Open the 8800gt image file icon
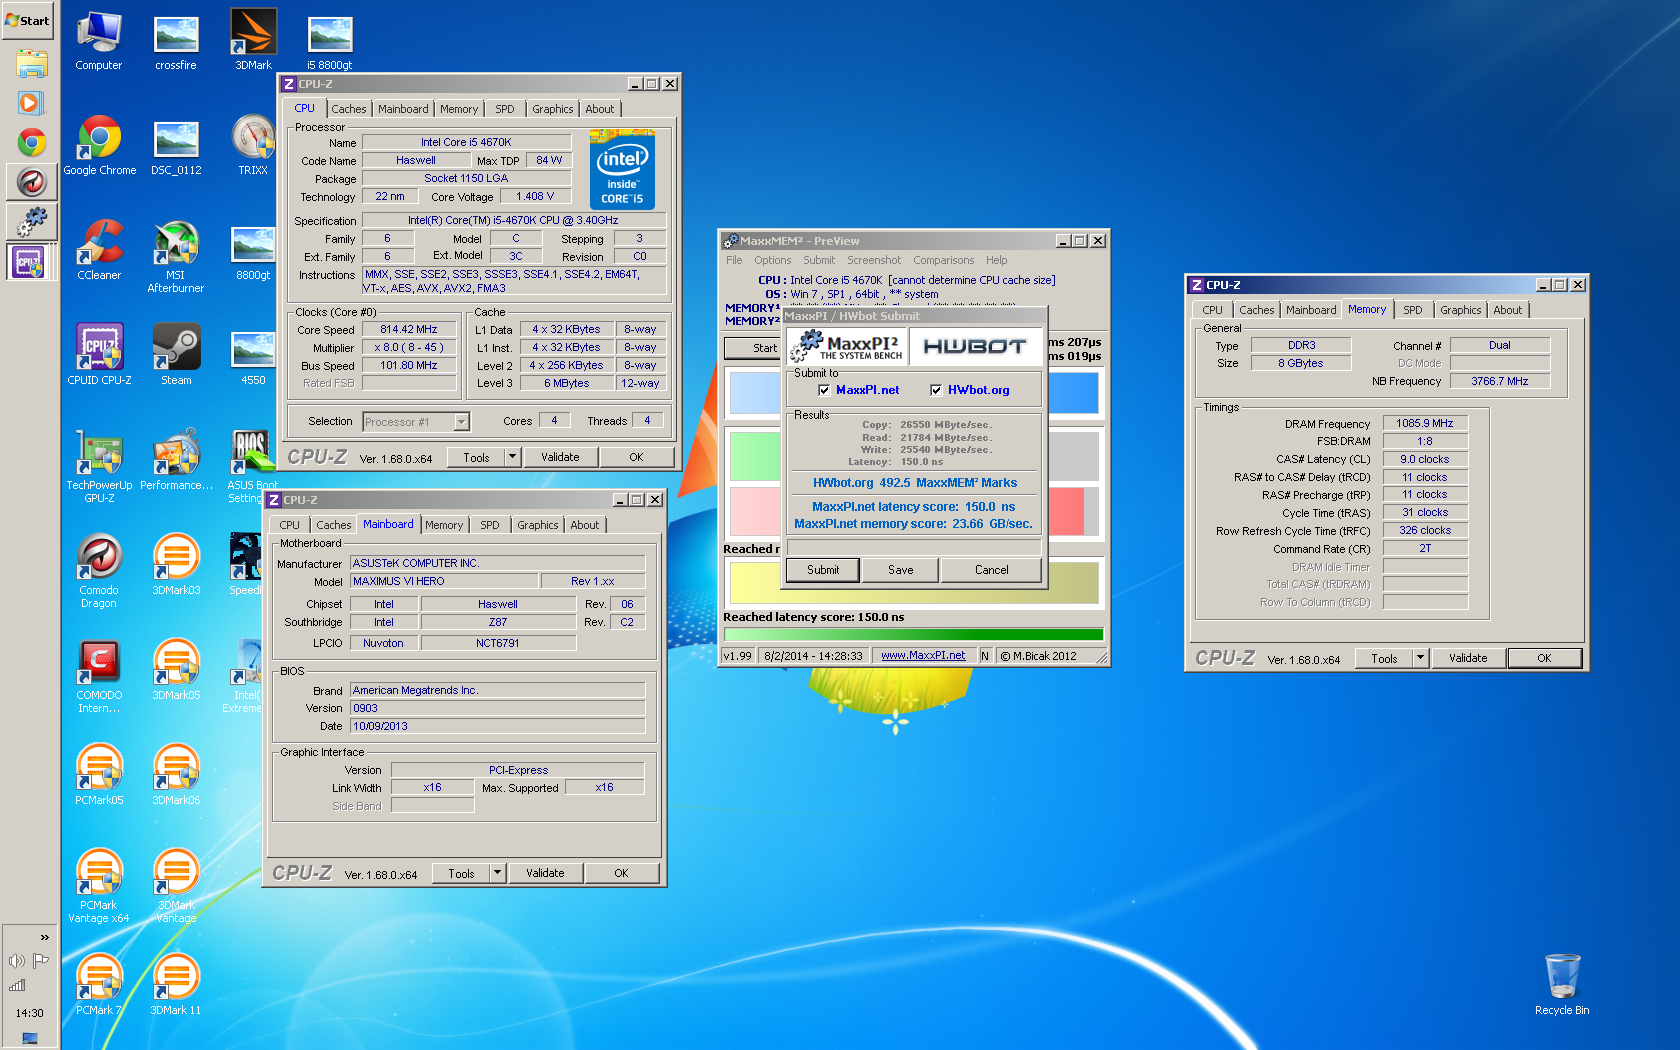Viewport: 1680px width, 1050px height. (253, 250)
